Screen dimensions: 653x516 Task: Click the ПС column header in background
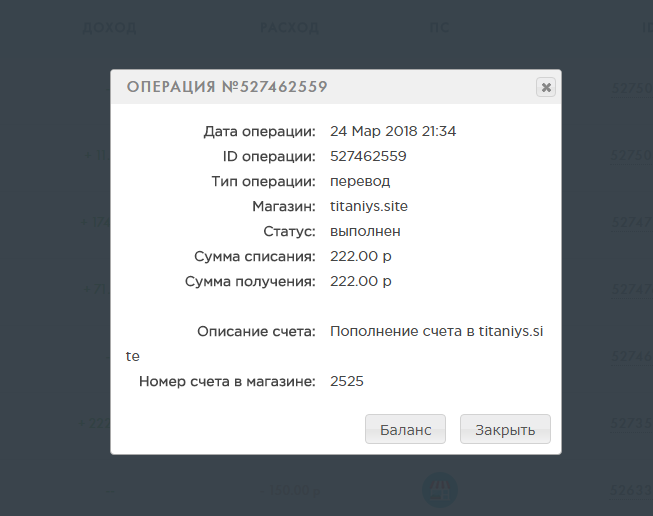point(440,27)
